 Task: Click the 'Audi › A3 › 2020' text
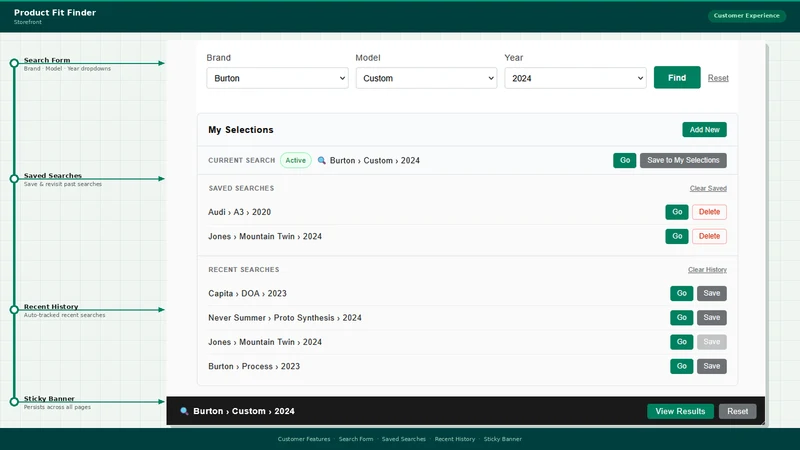[239, 212]
